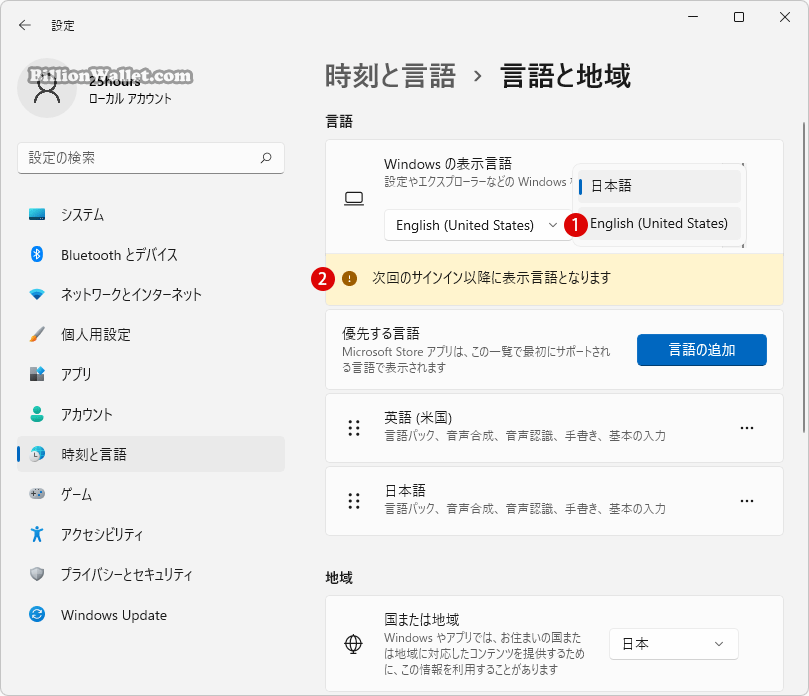Click the network Wi-Fi icon
This screenshot has width=809, height=696.
(37, 295)
